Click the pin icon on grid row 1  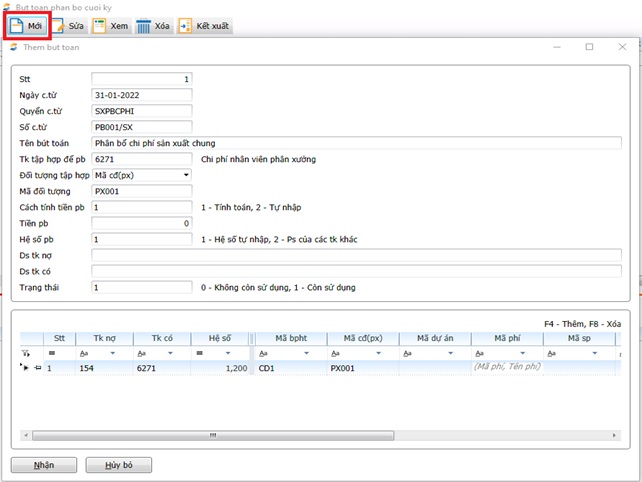(x=37, y=368)
